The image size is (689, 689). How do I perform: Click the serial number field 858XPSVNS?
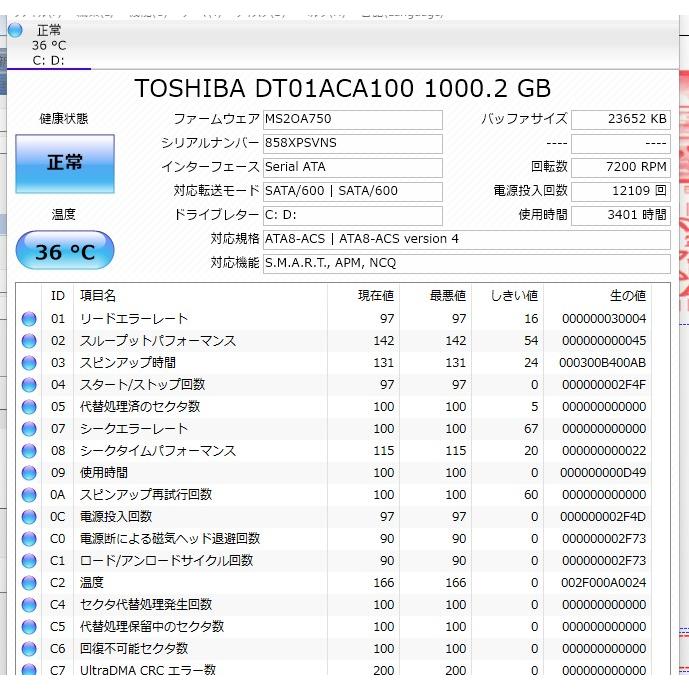pyautogui.click(x=352, y=144)
